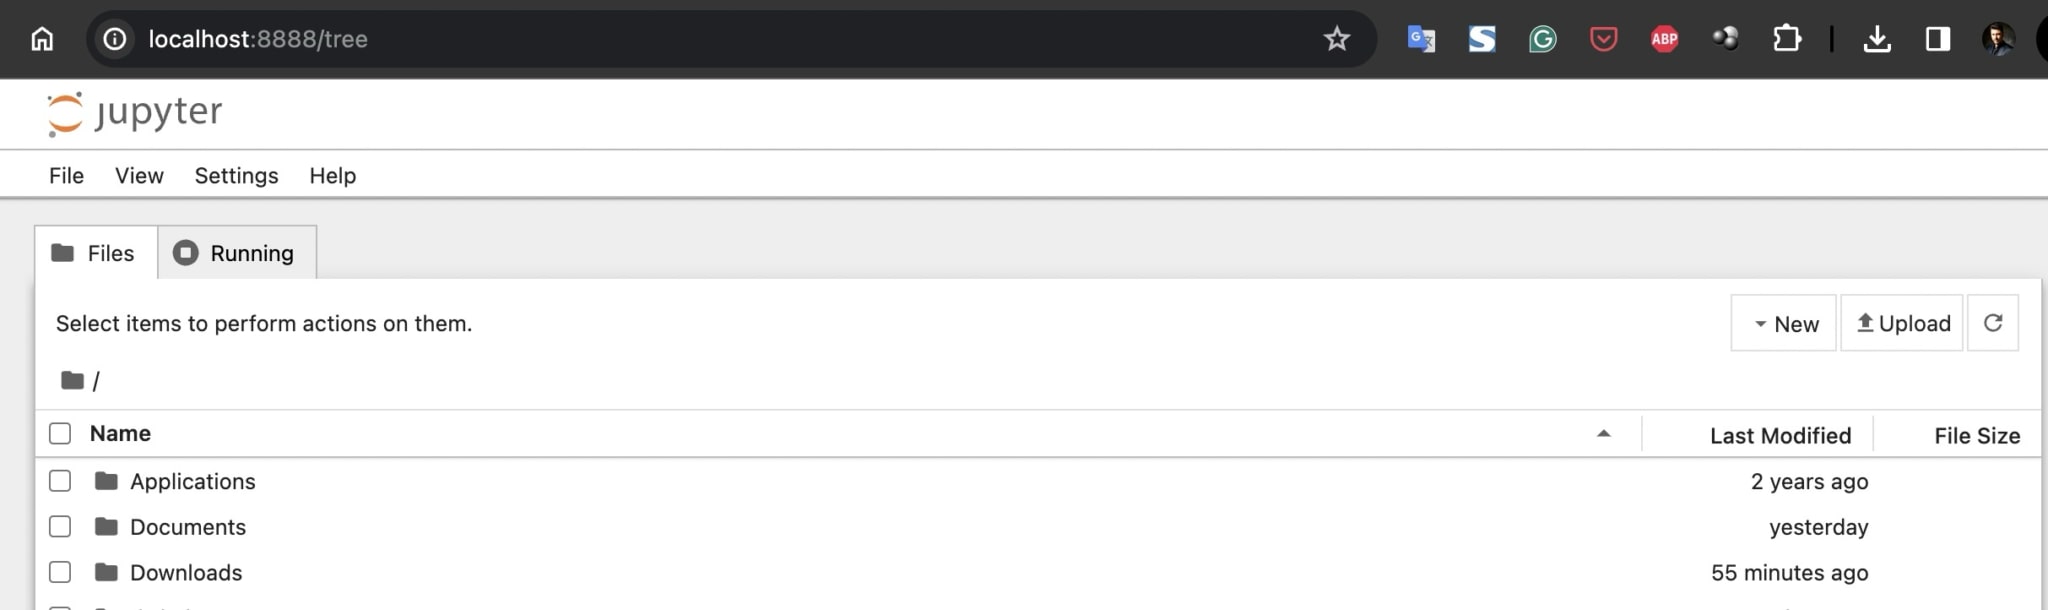Open the Adblock Plus extension

point(1665,39)
